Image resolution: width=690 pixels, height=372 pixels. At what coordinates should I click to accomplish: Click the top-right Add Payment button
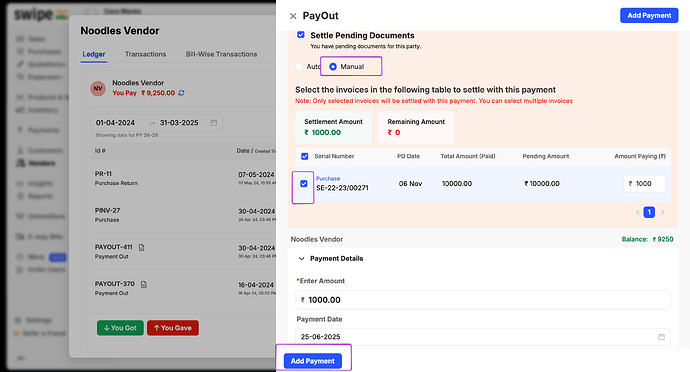pos(649,15)
